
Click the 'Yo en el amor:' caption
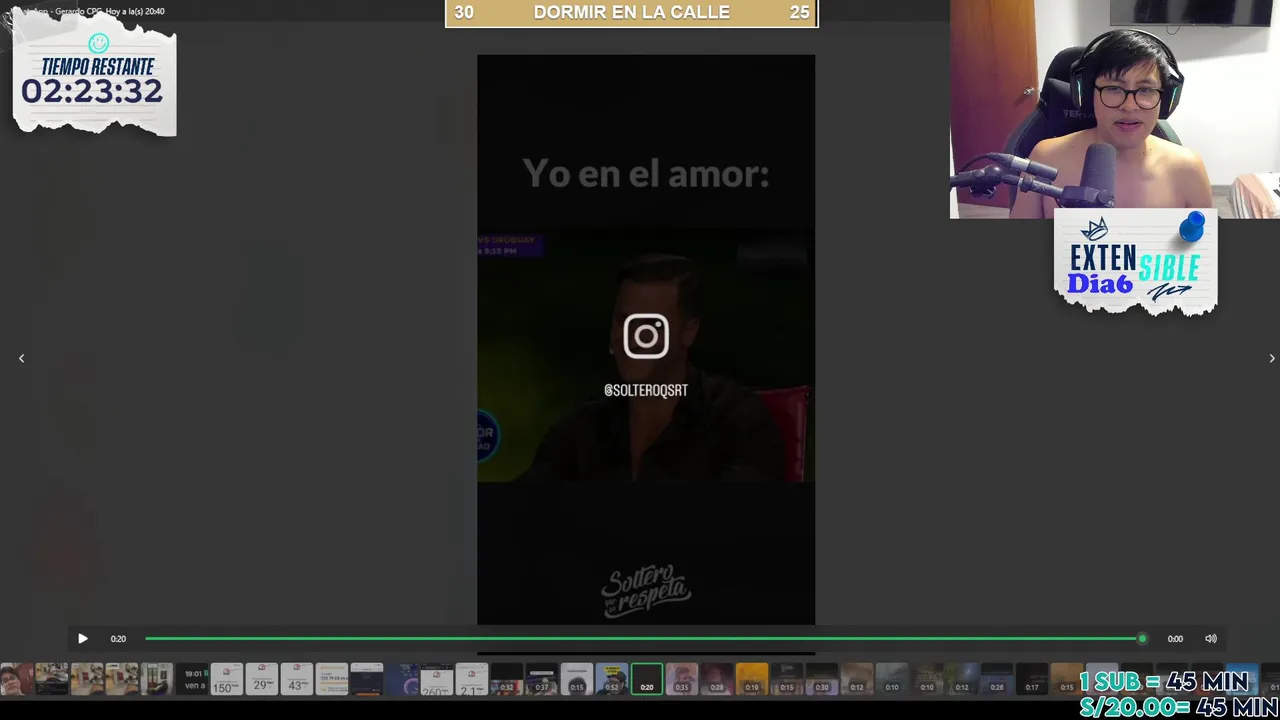pyautogui.click(x=646, y=173)
